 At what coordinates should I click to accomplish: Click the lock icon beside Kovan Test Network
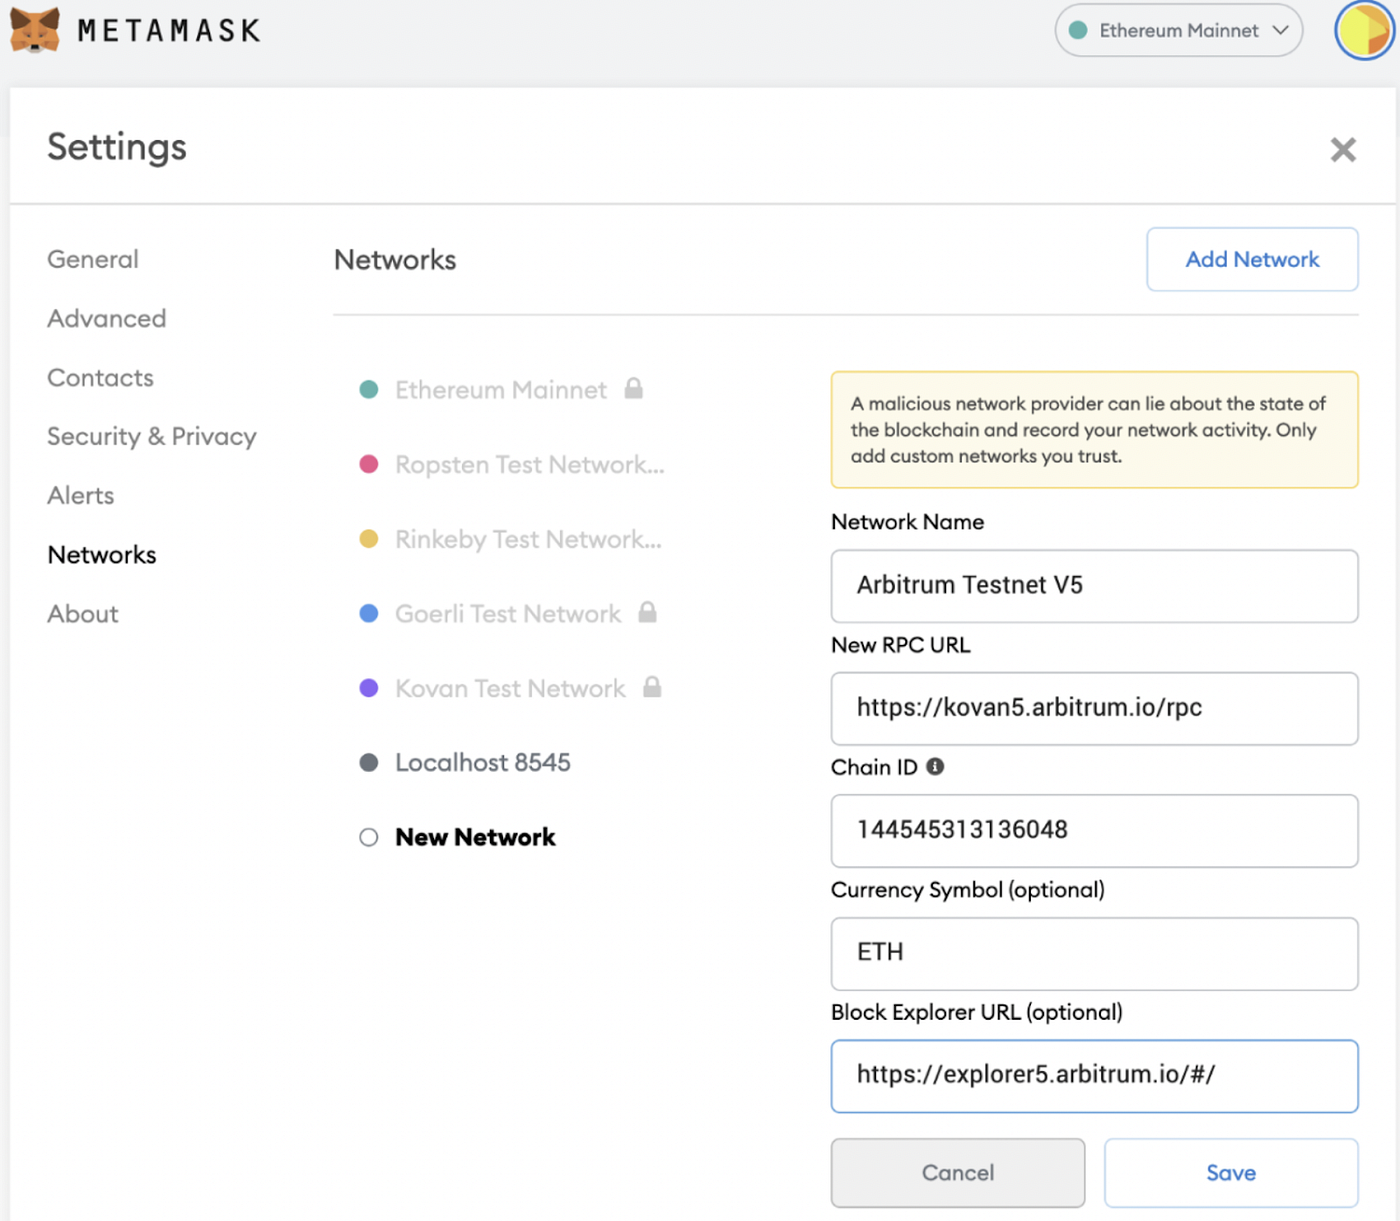[x=652, y=686]
